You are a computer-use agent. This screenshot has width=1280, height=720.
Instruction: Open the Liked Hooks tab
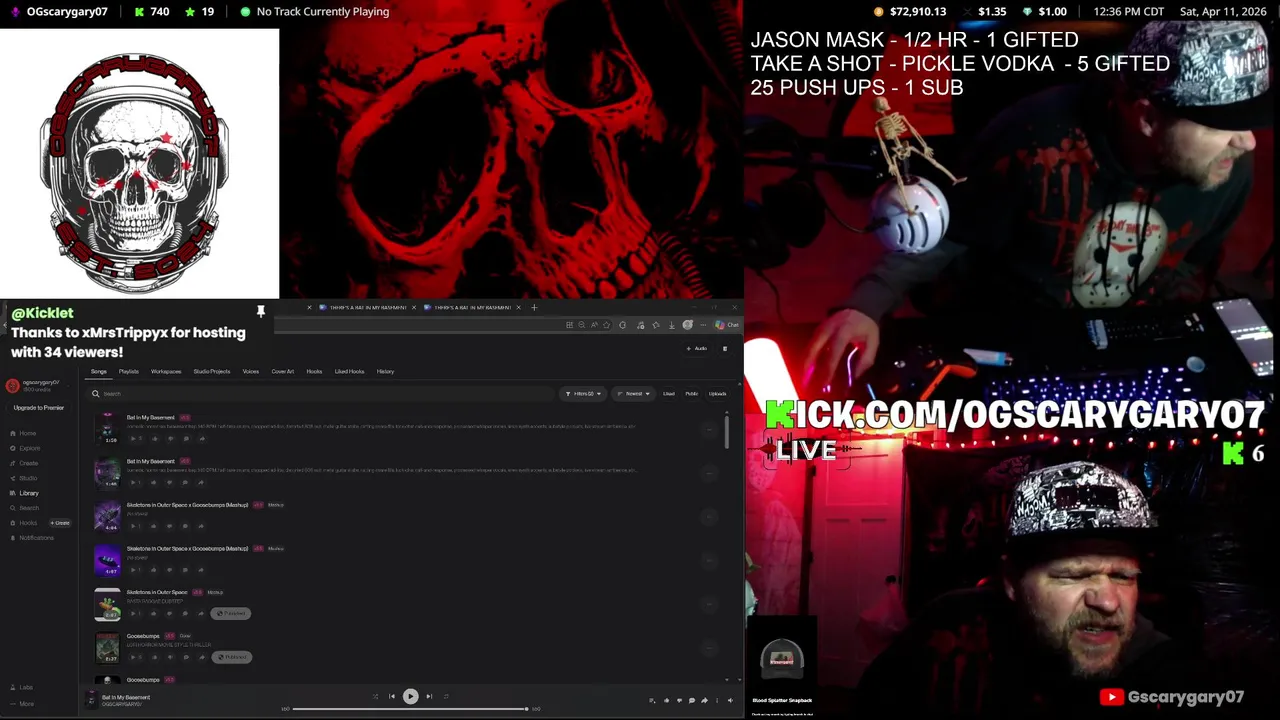pos(349,371)
